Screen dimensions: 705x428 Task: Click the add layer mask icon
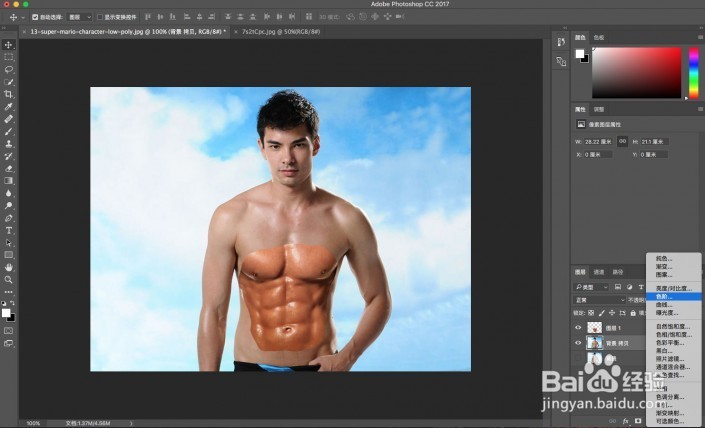click(x=638, y=421)
